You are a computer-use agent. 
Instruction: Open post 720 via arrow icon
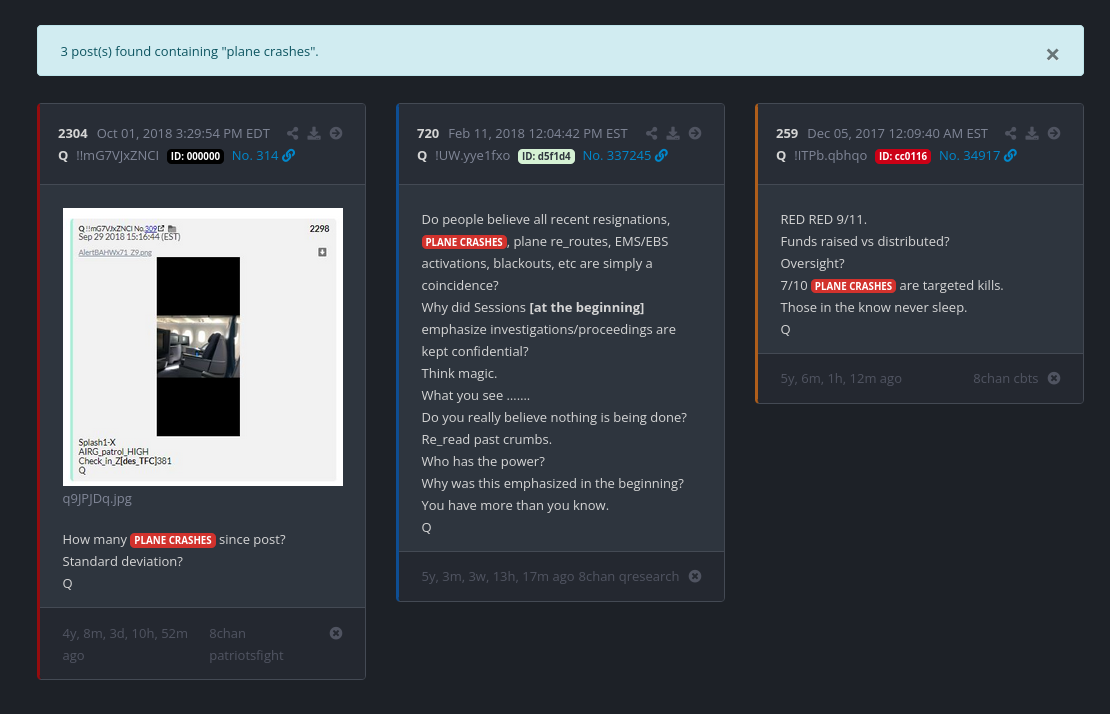695,133
